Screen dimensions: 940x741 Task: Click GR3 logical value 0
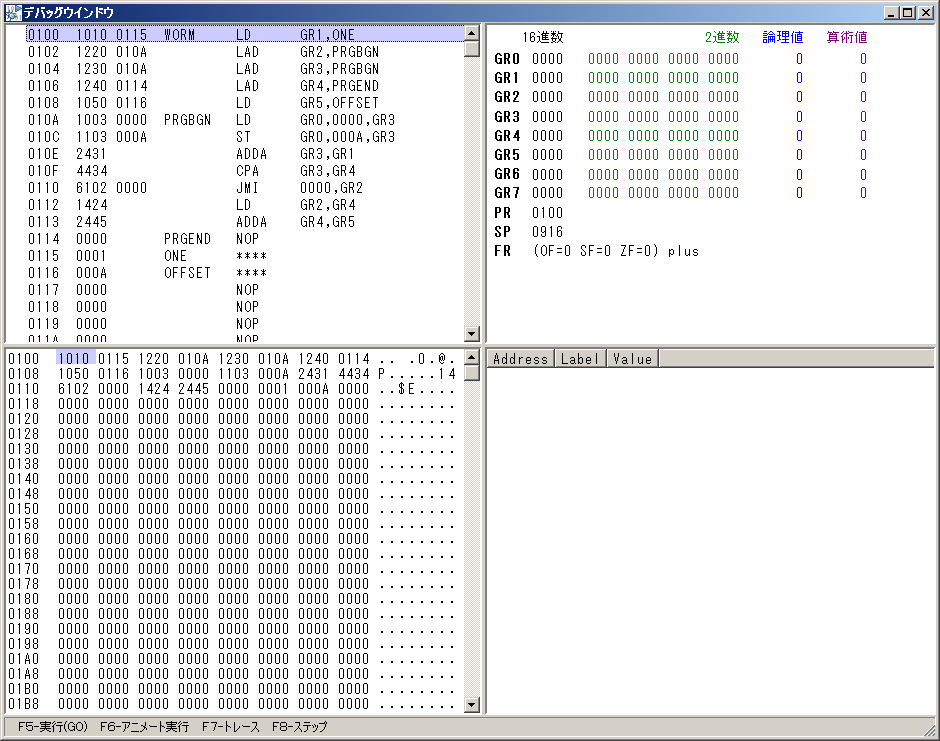point(799,116)
